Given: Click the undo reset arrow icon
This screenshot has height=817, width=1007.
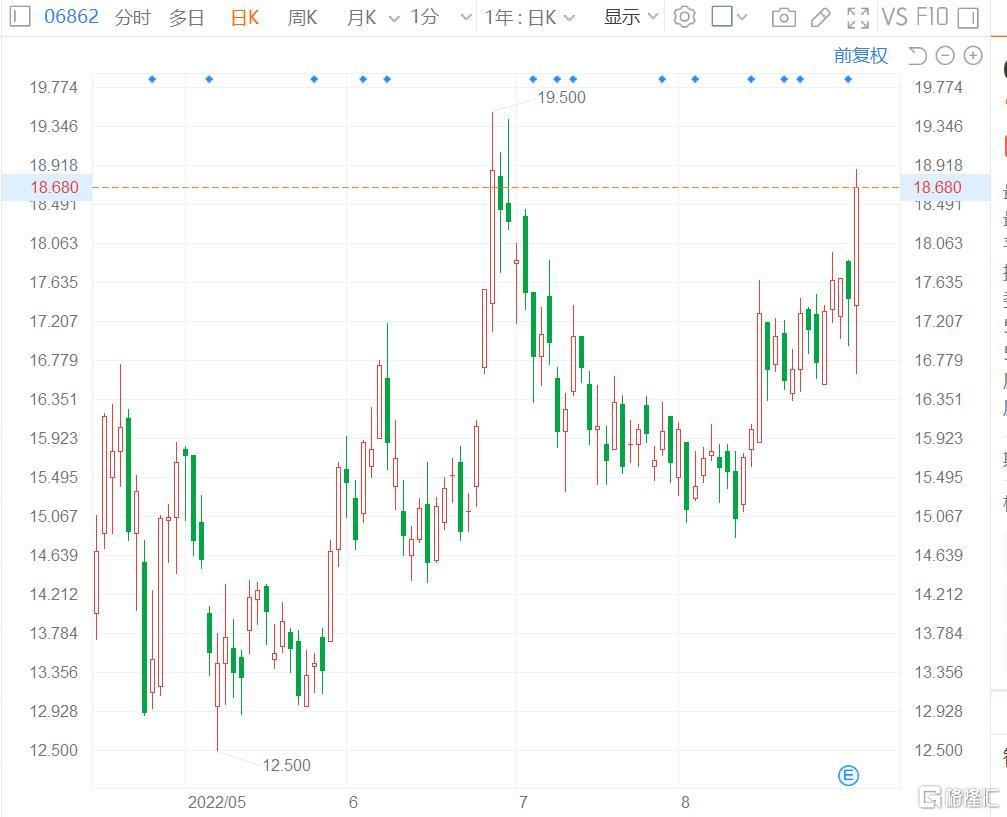Looking at the screenshot, I should pyautogui.click(x=917, y=56).
